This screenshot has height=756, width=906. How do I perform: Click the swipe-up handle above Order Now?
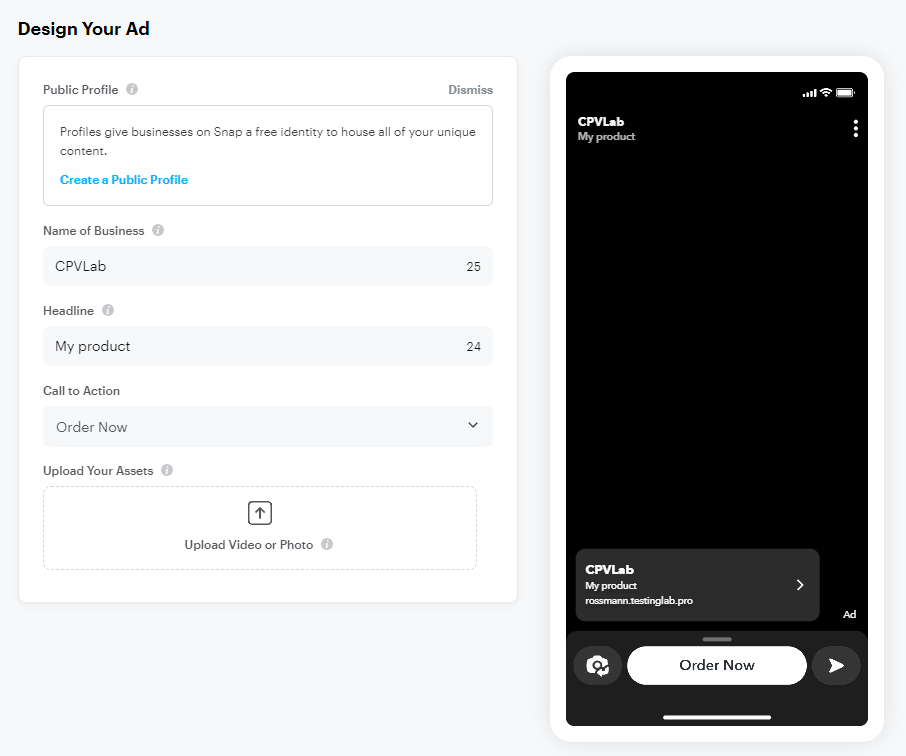(x=717, y=638)
